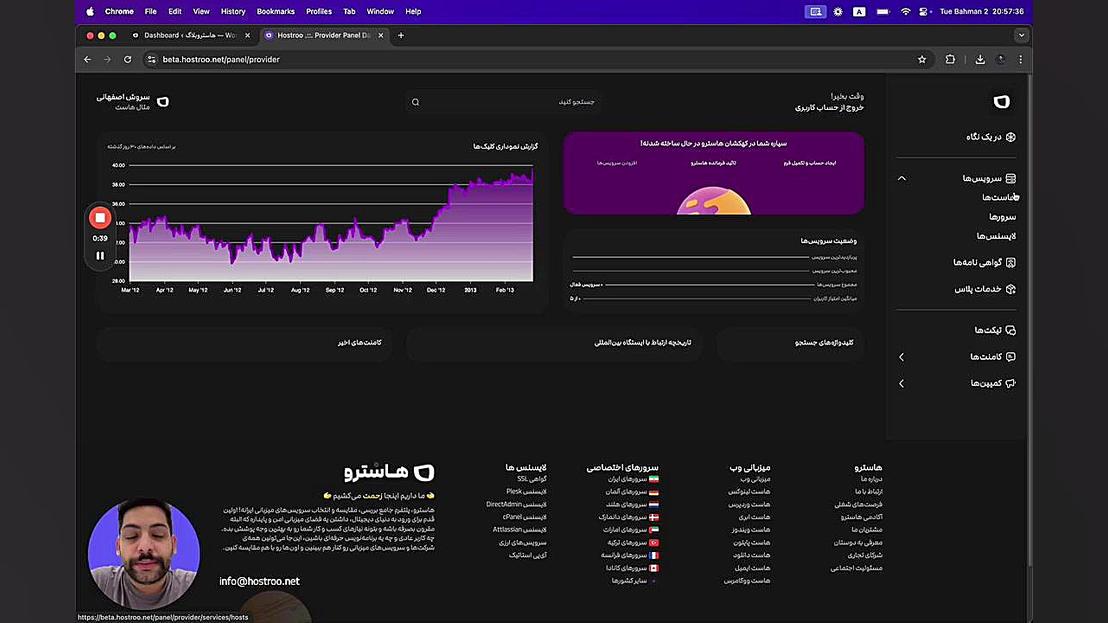Pause the screen recording

pyautogui.click(x=100, y=256)
